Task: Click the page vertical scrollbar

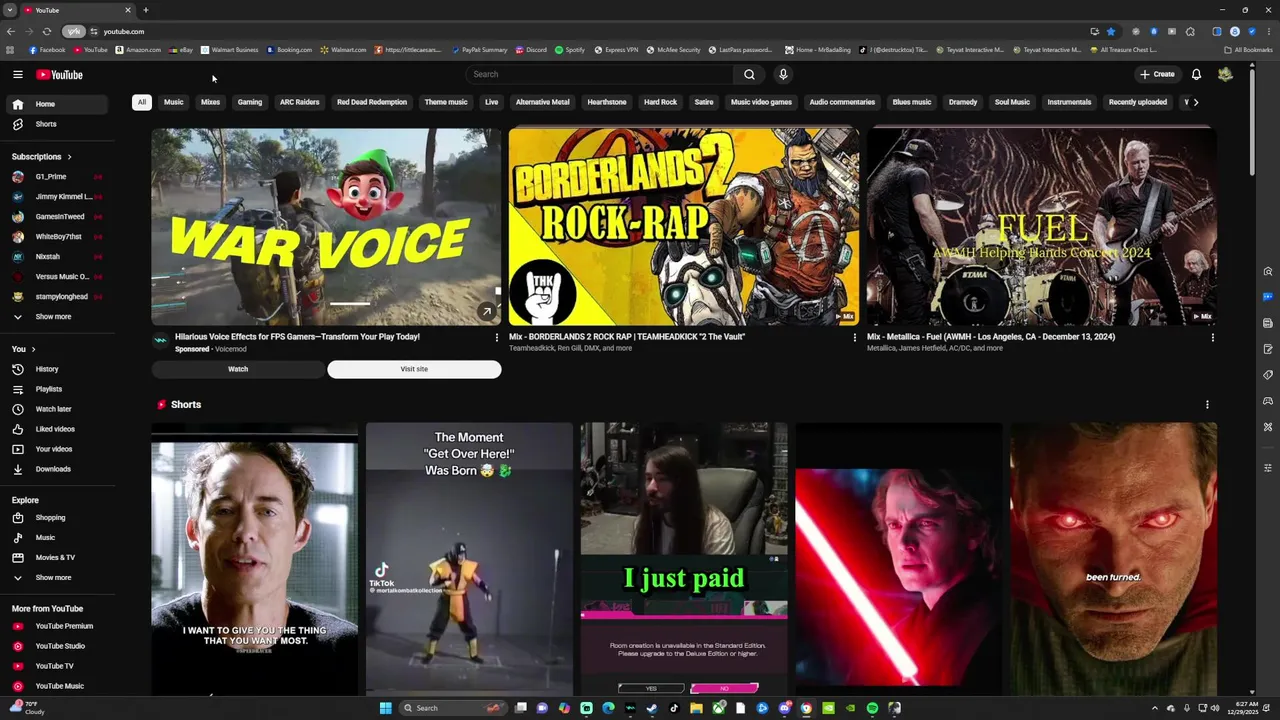Action: click(1252, 120)
